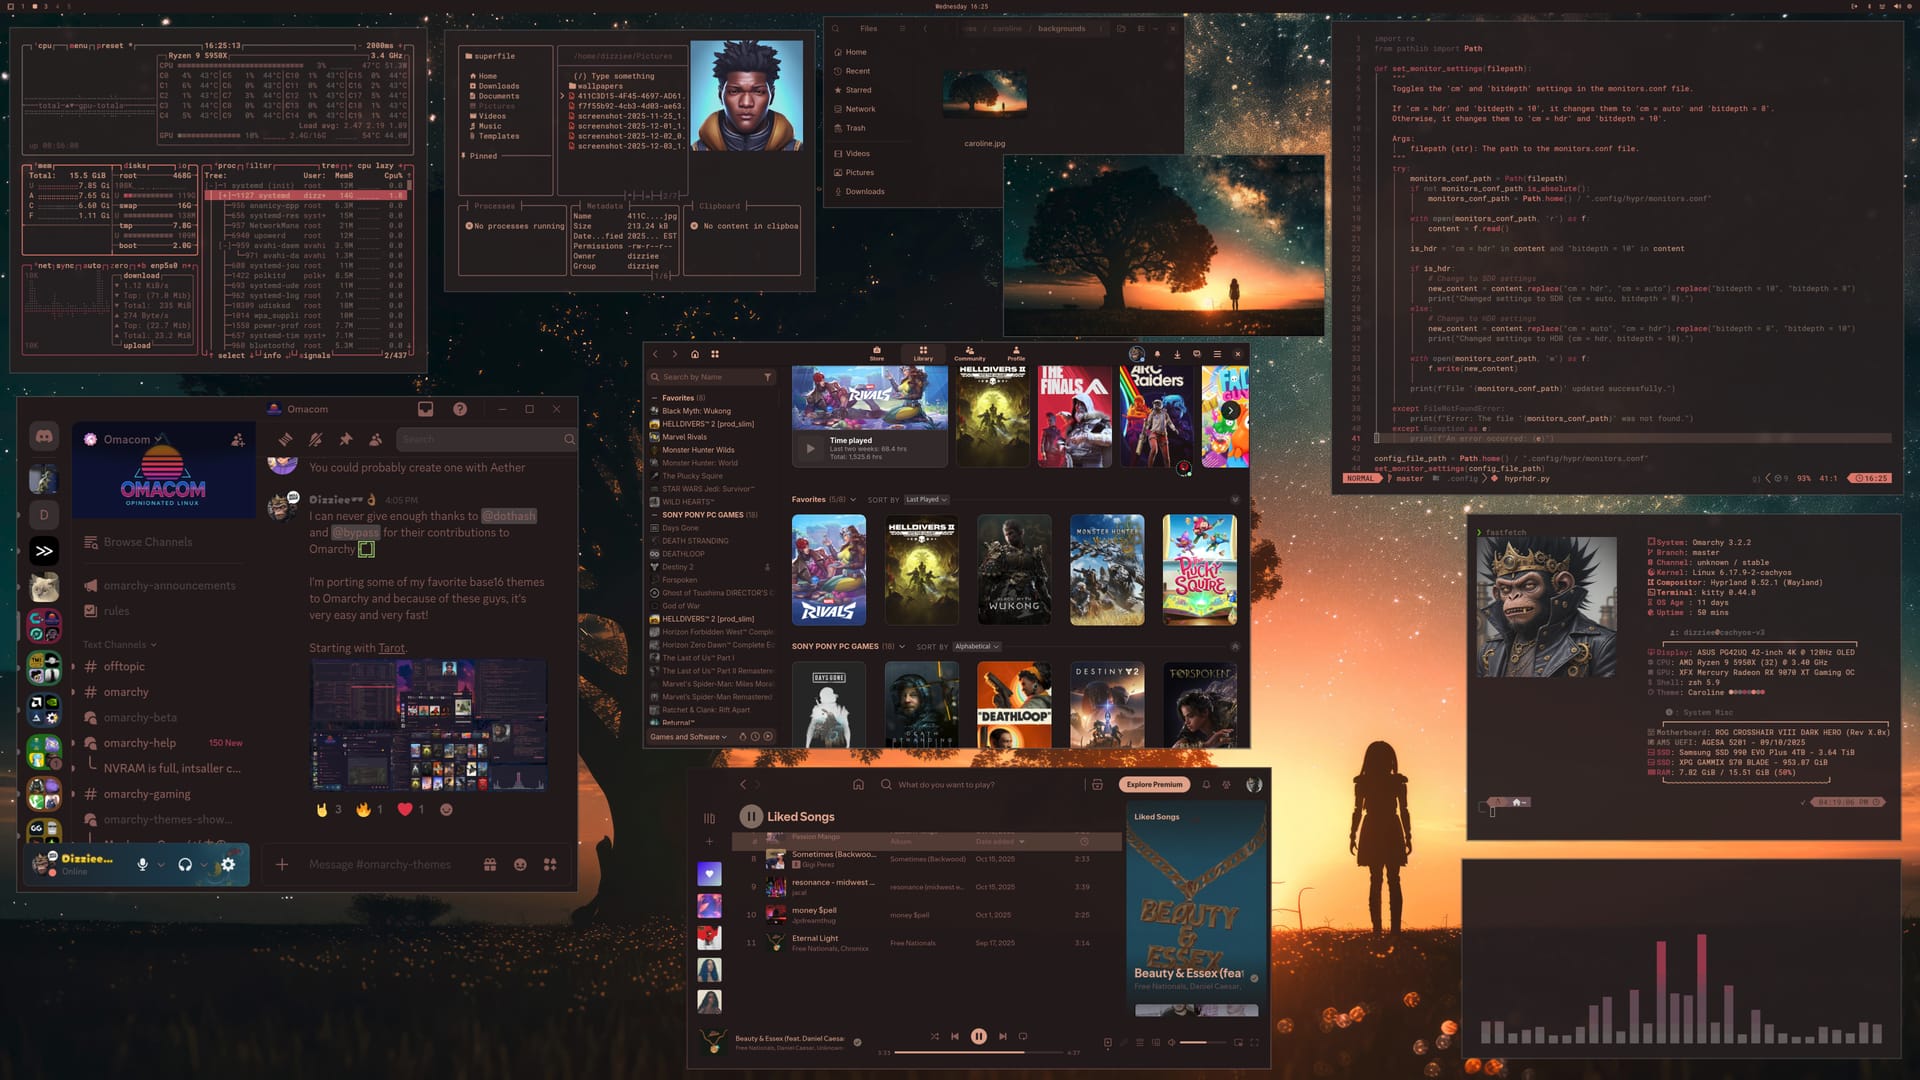Open Last Played sort dropdown
The image size is (1920, 1080).
[x=926, y=500]
